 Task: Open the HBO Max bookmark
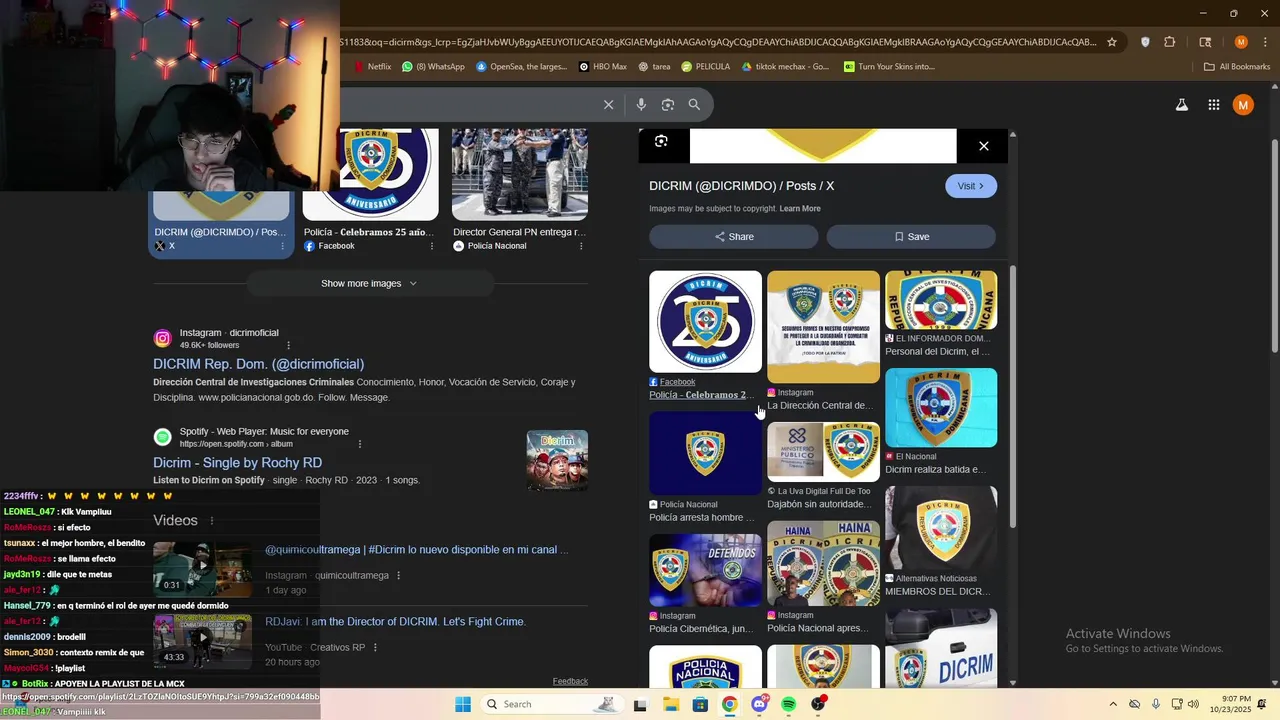pyautogui.click(x=603, y=67)
